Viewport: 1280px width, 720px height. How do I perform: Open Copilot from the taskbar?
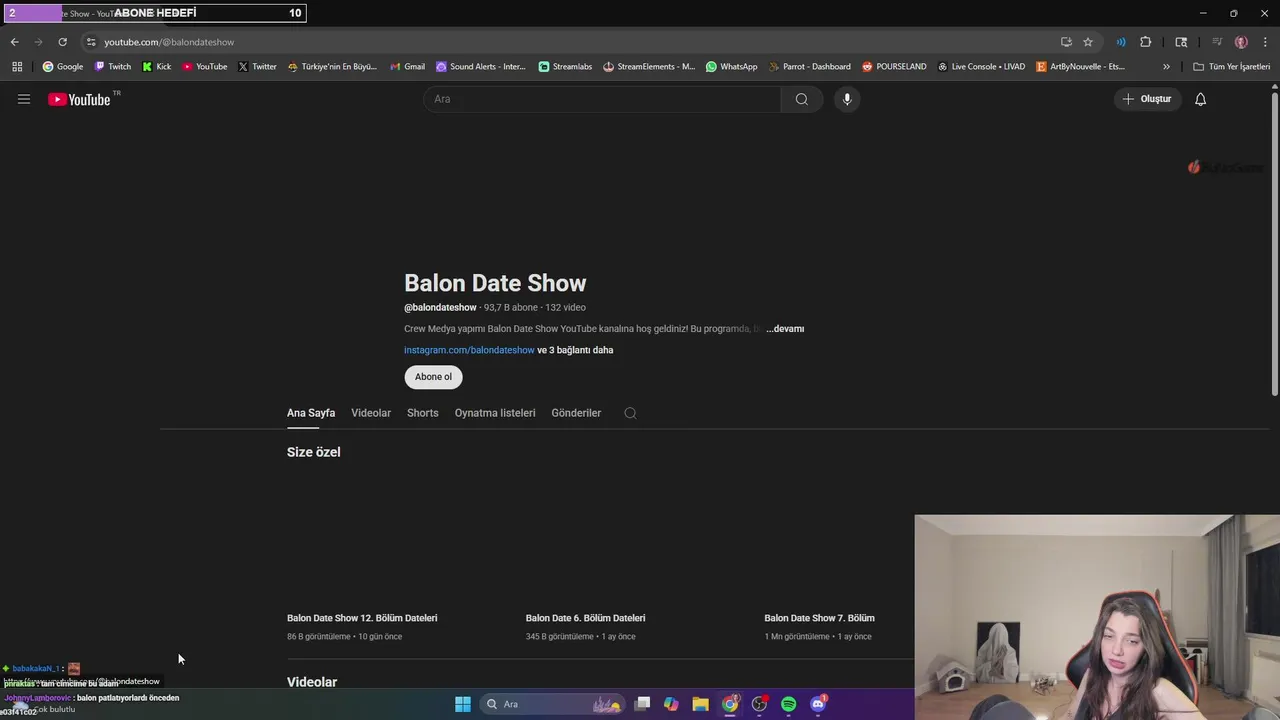point(671,704)
